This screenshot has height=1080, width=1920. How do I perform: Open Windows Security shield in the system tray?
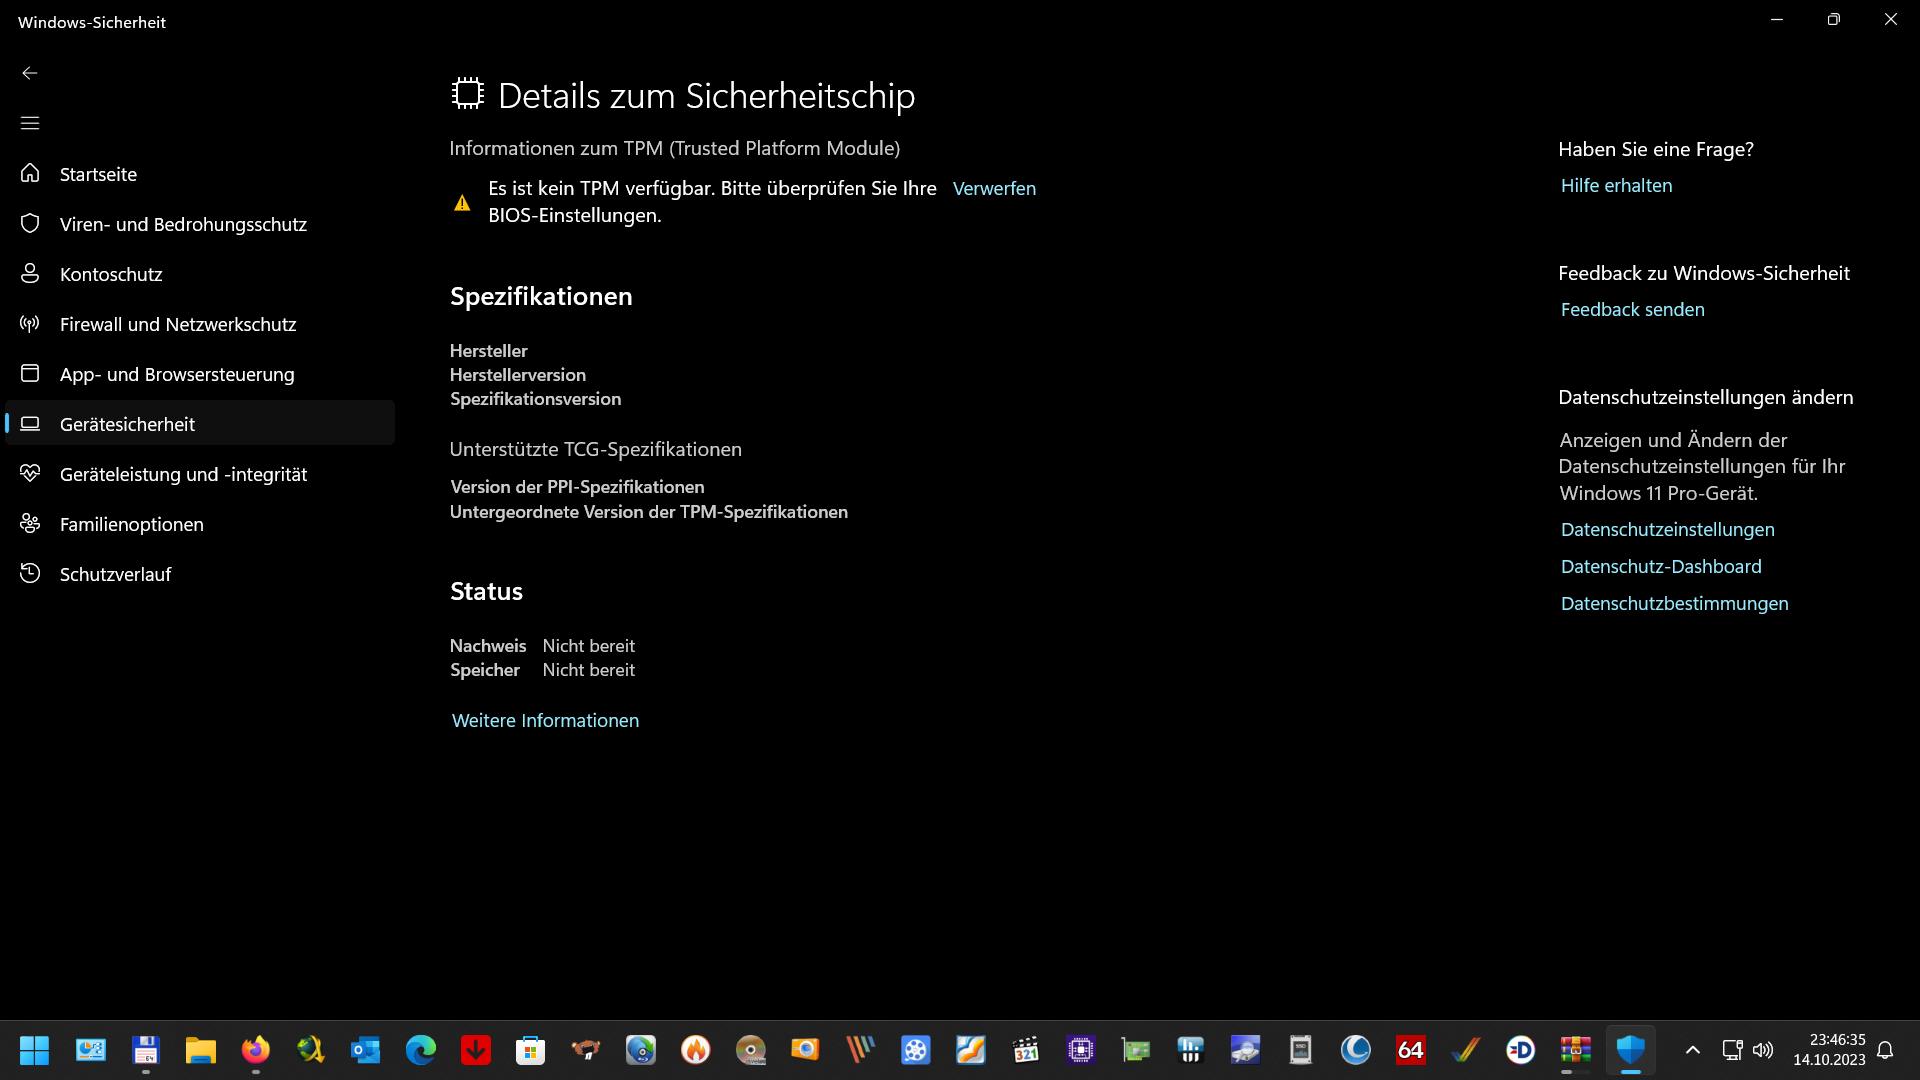(x=1632, y=1051)
